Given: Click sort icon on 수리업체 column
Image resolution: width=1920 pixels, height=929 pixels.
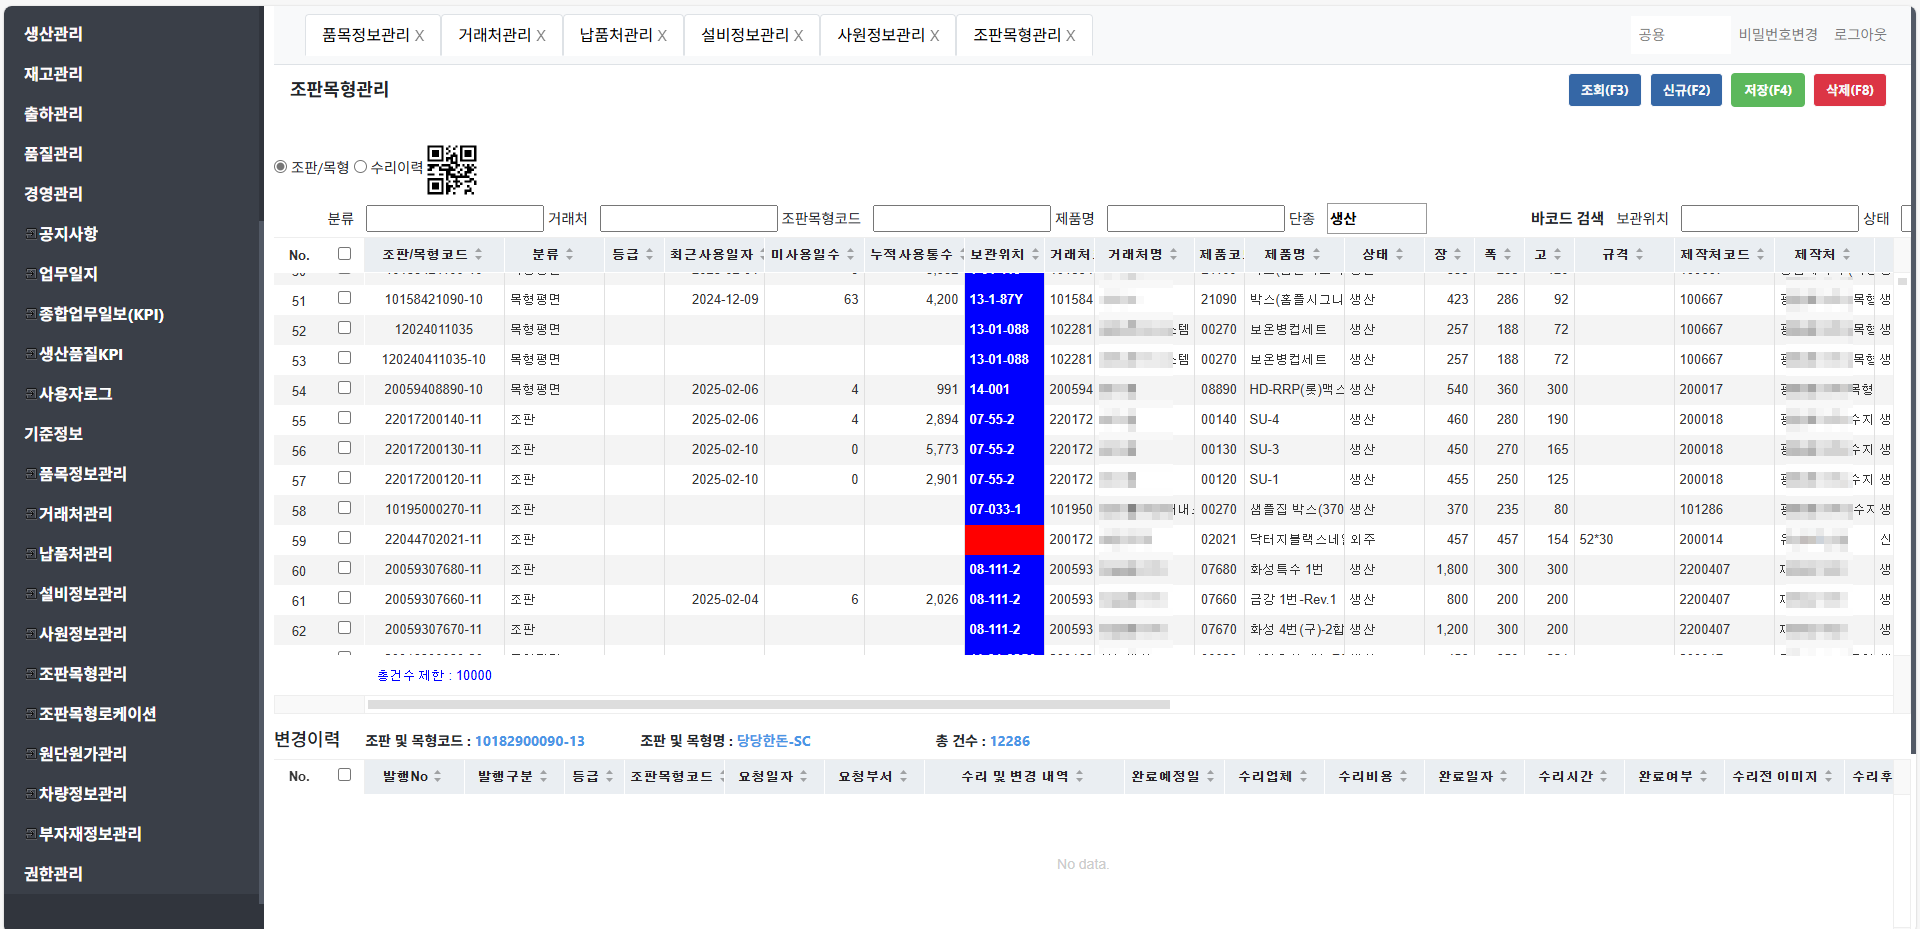Looking at the screenshot, I should [x=1304, y=777].
